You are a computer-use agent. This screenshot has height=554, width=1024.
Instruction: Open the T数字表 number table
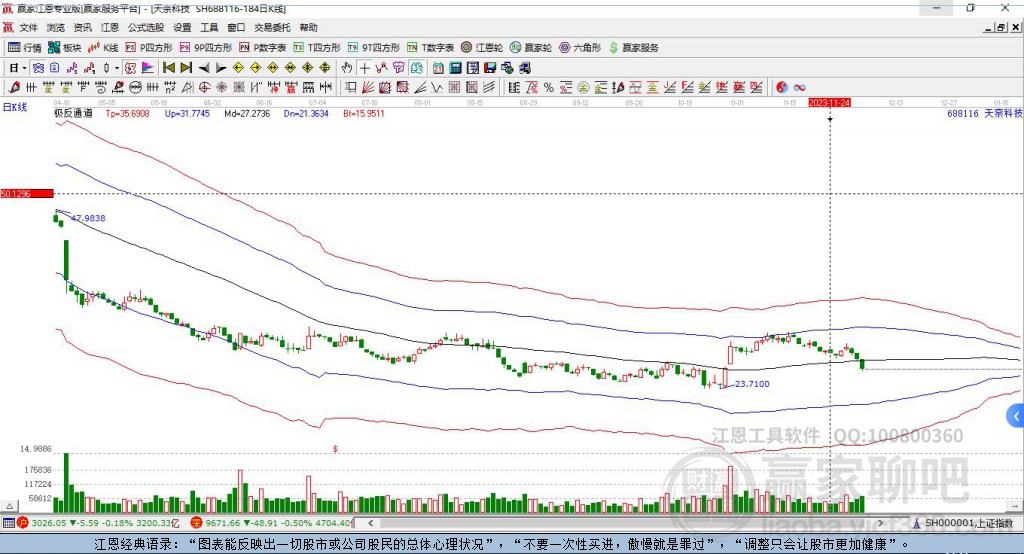pyautogui.click(x=430, y=48)
